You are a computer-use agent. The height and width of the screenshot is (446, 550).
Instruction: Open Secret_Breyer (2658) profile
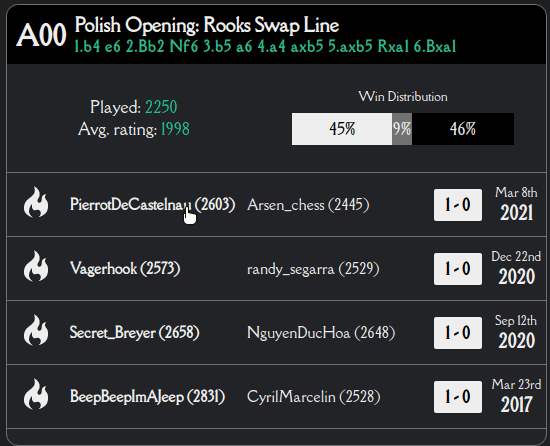134,332
